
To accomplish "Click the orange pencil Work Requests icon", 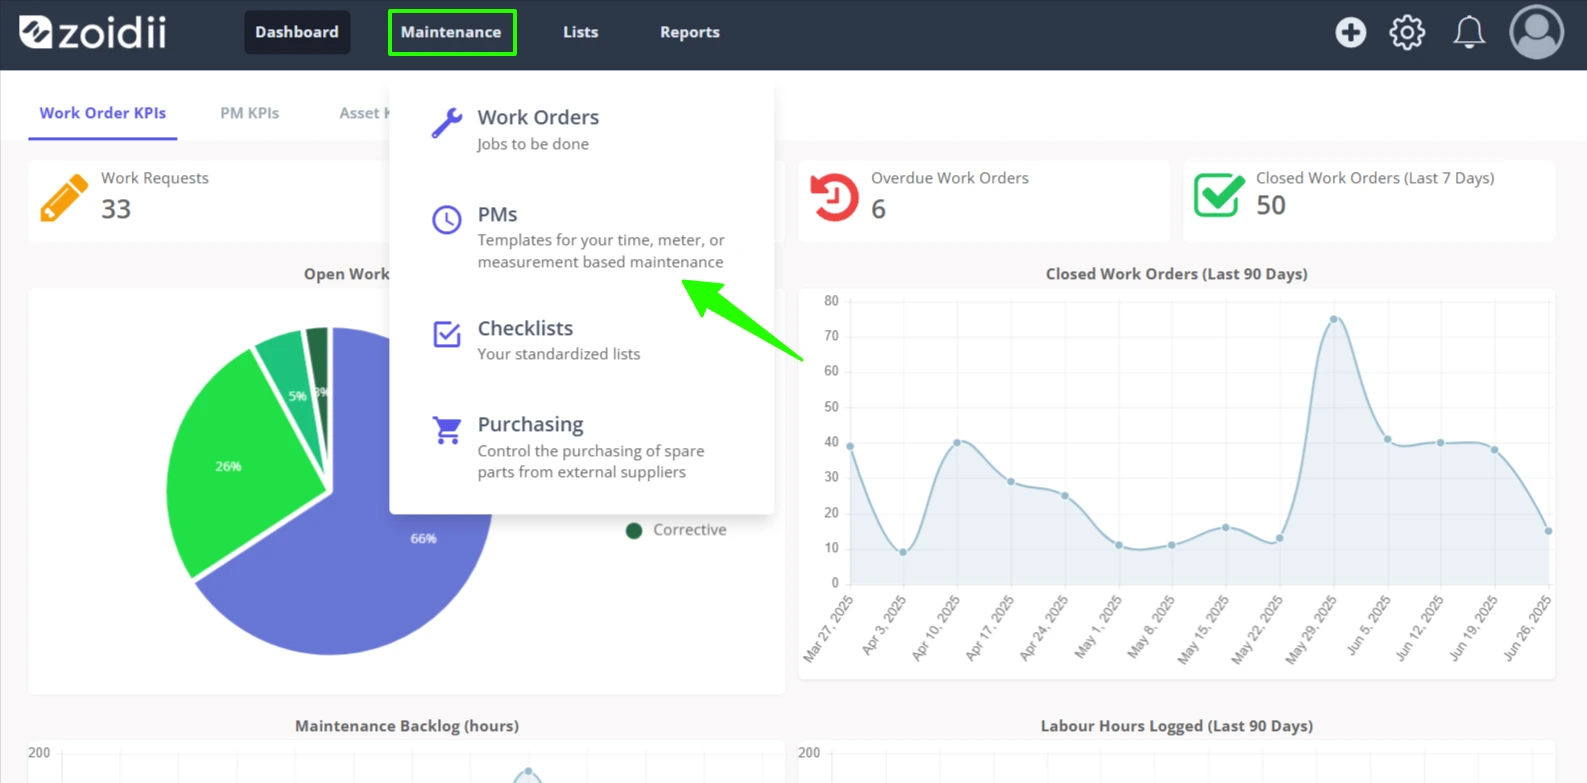I will [64, 197].
